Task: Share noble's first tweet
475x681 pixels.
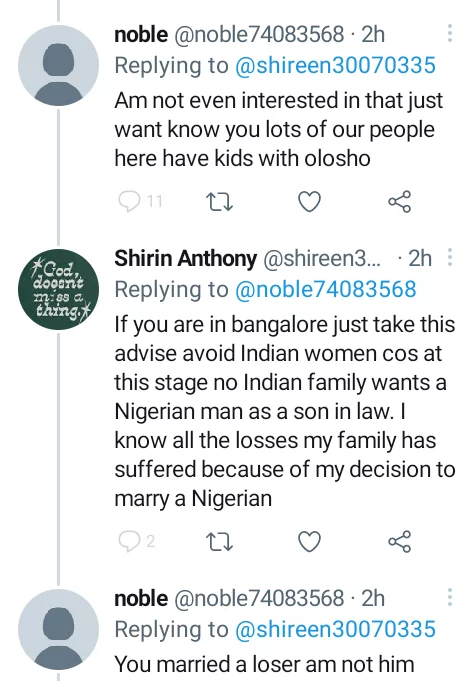Action: (399, 202)
